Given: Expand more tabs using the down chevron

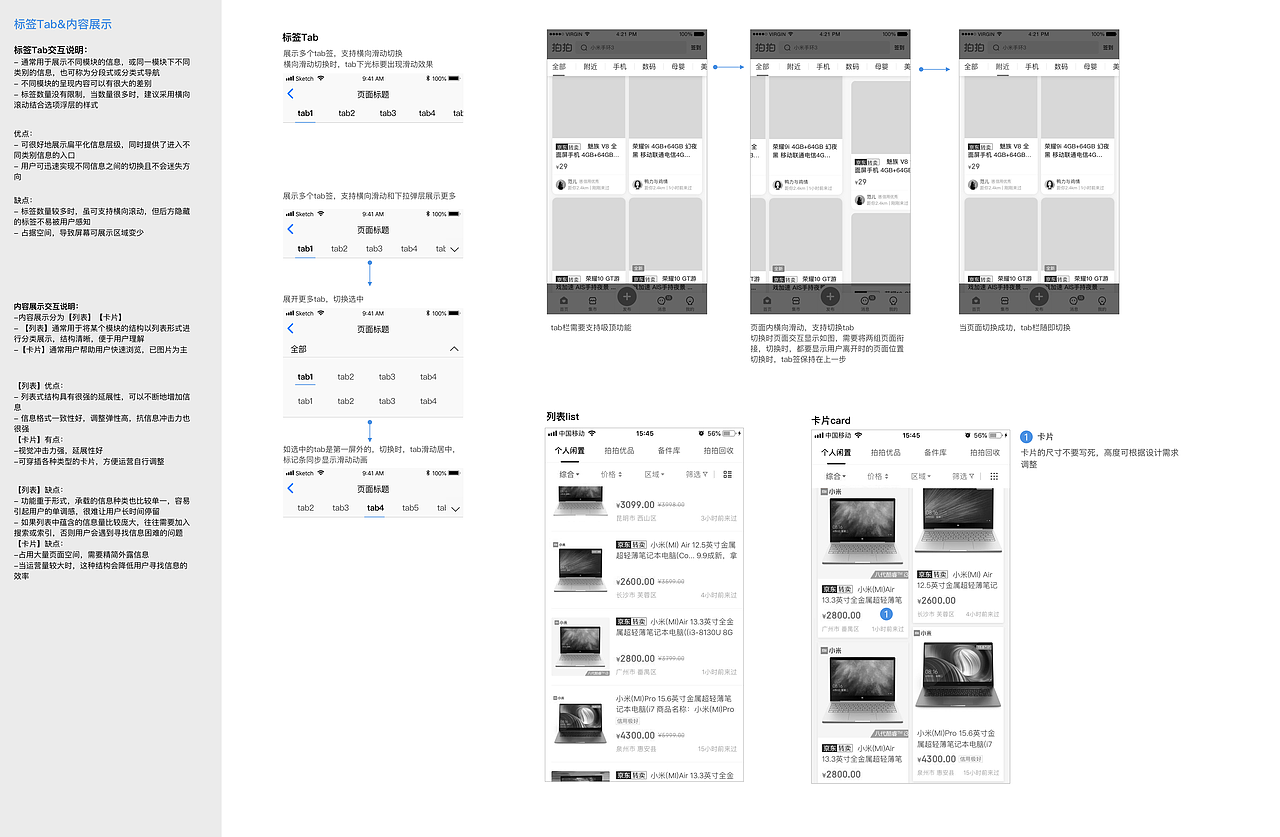Looking at the screenshot, I should click(x=454, y=248).
